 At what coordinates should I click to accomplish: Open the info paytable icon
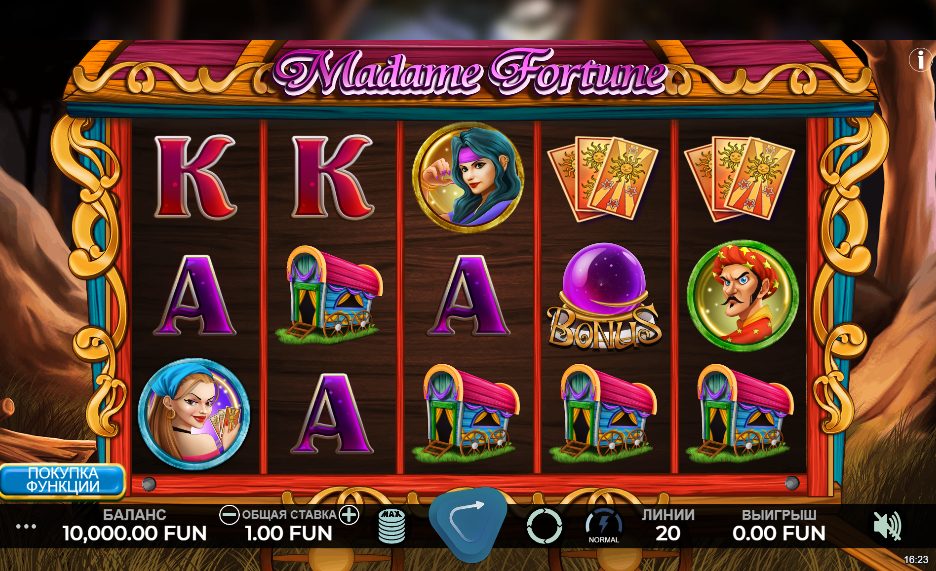pos(921,59)
